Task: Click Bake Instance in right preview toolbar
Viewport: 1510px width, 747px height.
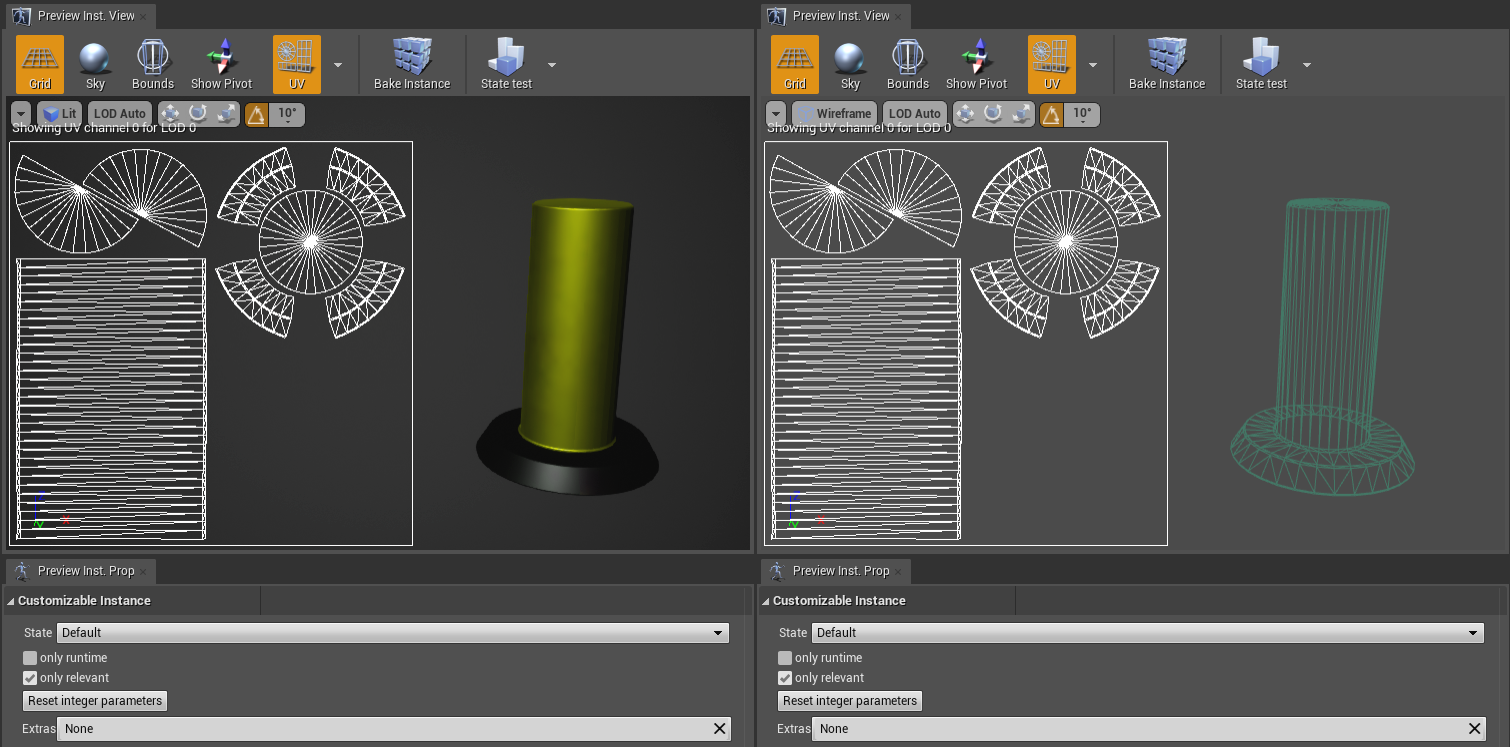Action: 1167,65
